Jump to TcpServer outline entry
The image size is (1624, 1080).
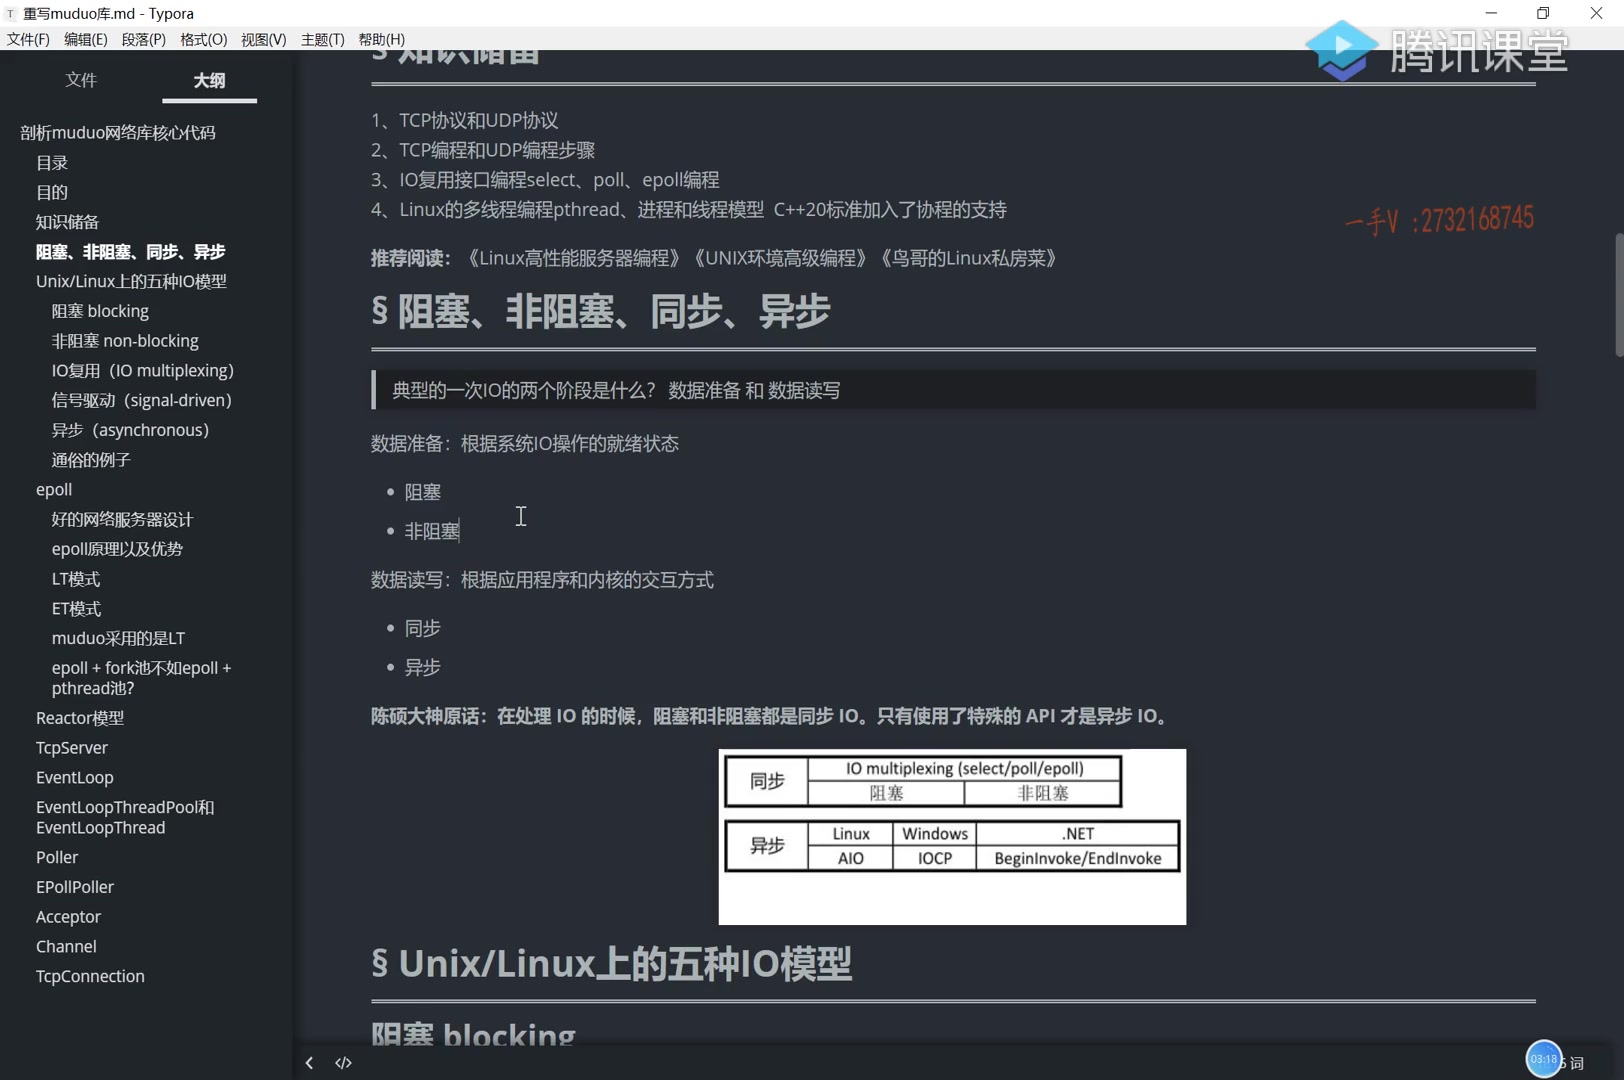[72, 748]
